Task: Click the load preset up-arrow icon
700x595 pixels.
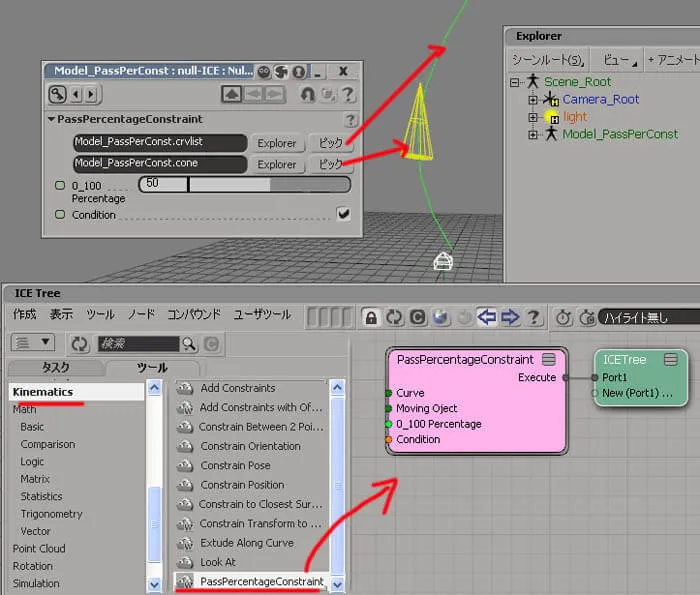Action: tap(232, 94)
